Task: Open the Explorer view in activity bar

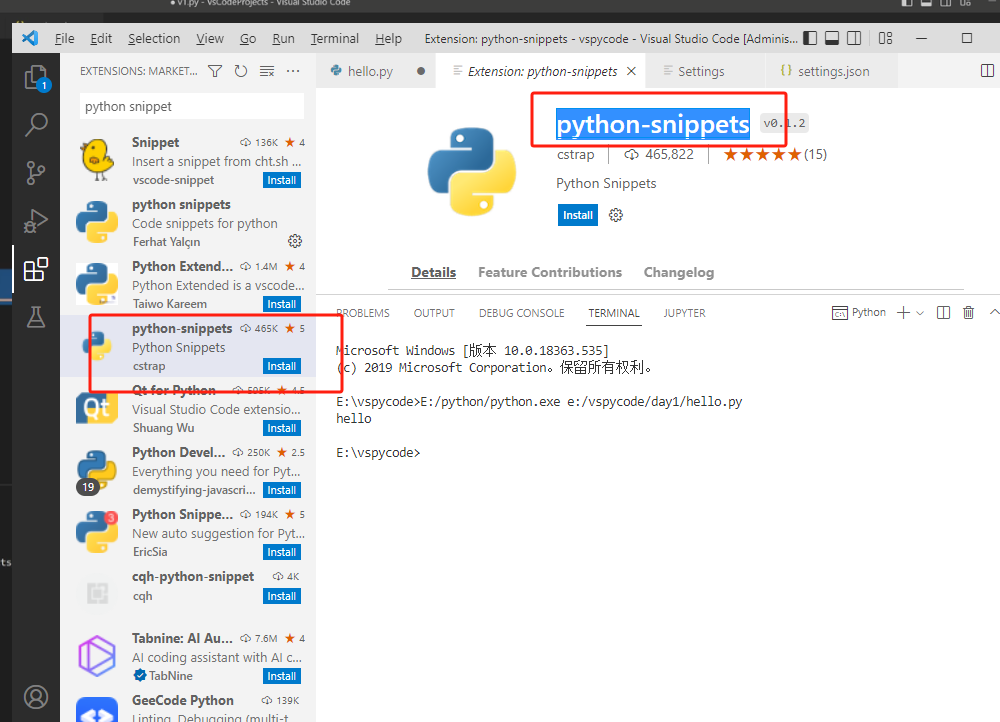Action: pos(36,78)
